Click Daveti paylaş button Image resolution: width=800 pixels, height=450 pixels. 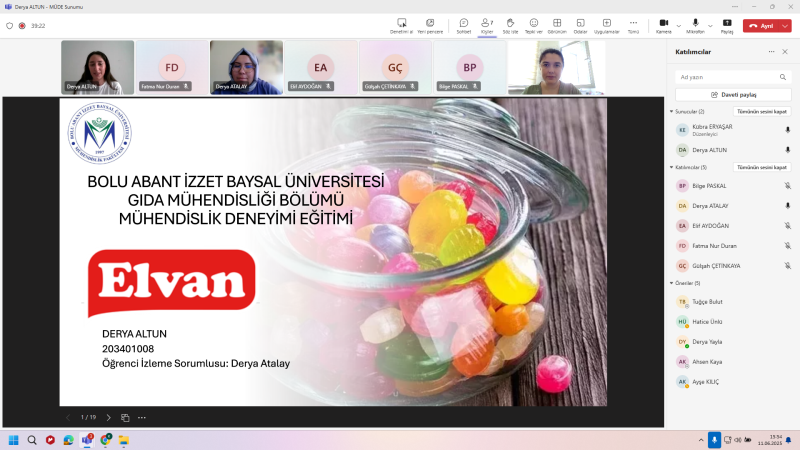(733, 94)
